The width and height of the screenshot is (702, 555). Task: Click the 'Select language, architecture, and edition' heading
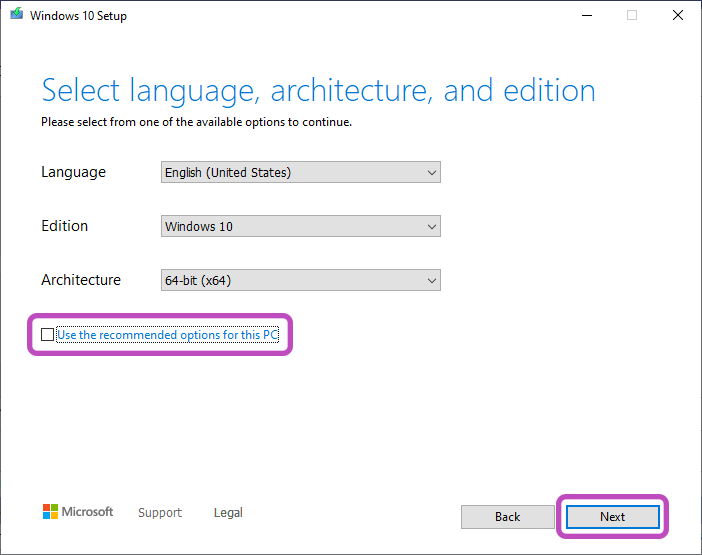tap(318, 91)
